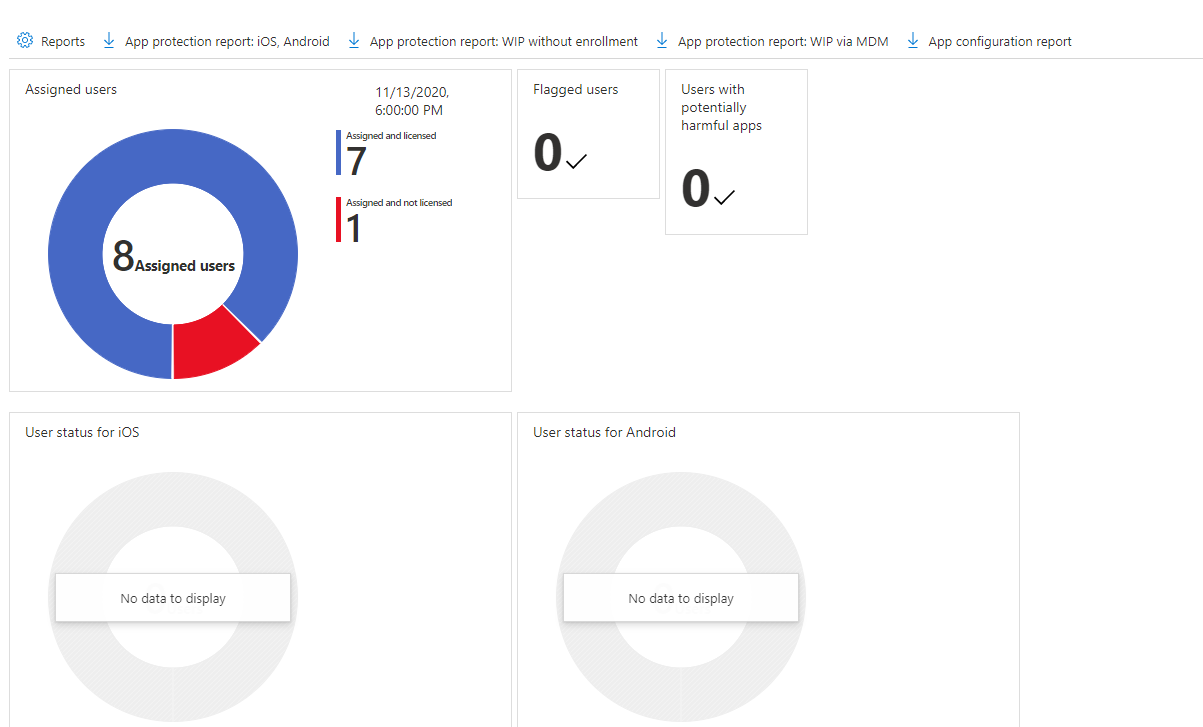
Task: Open the Assigned users tile title
Action: pyautogui.click(x=71, y=89)
